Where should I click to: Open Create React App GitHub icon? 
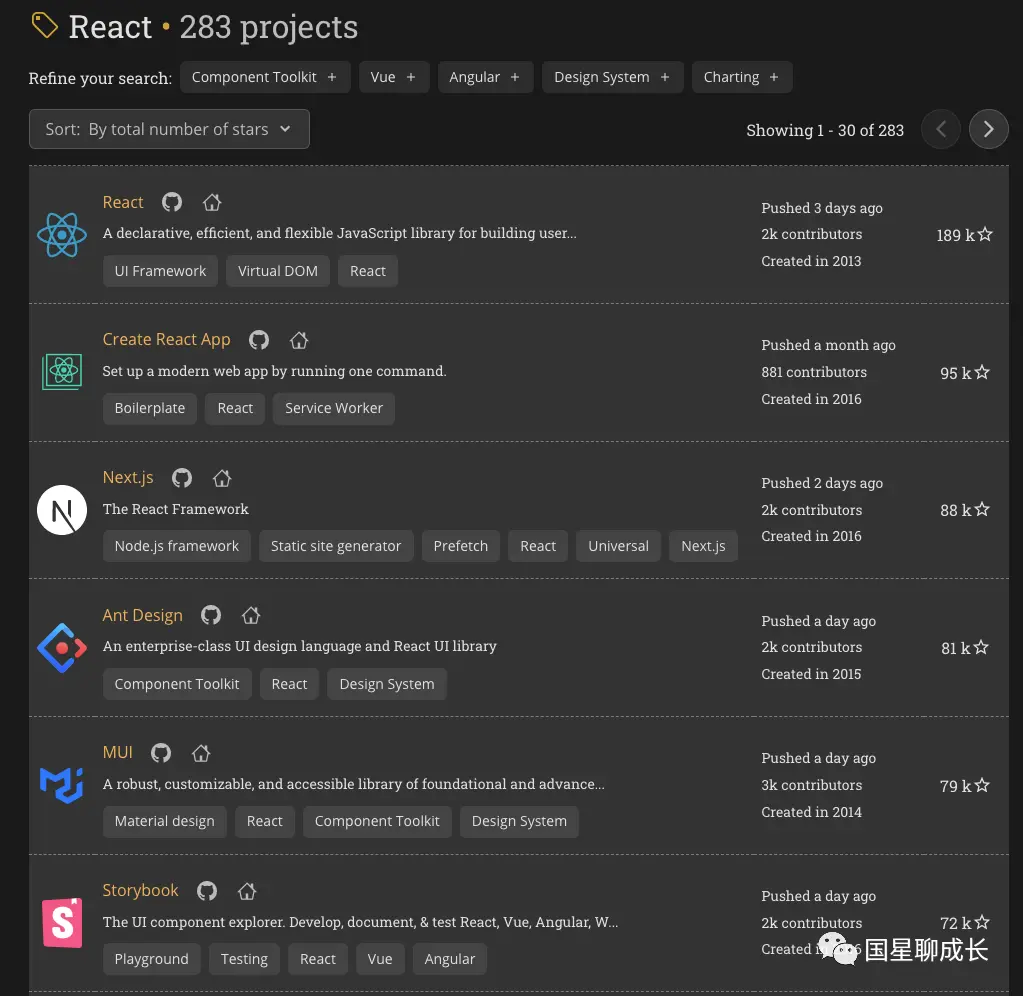click(259, 340)
